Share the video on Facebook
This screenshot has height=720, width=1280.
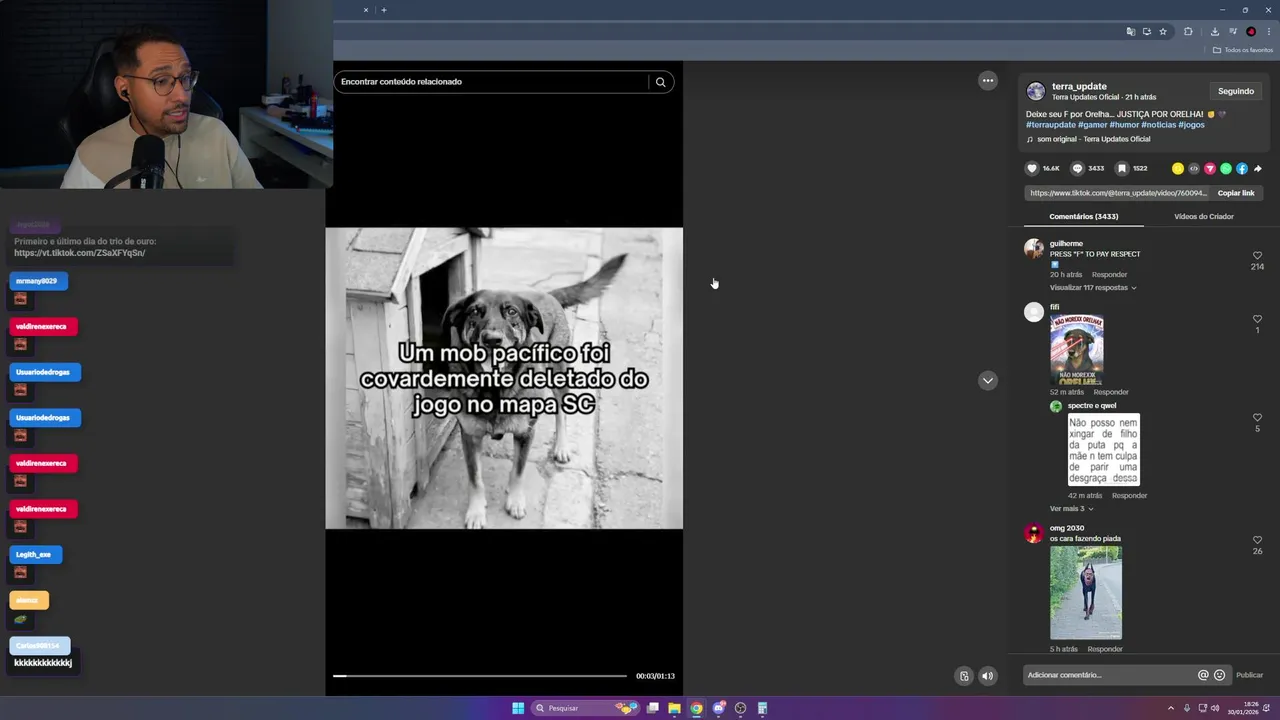[1242, 168]
